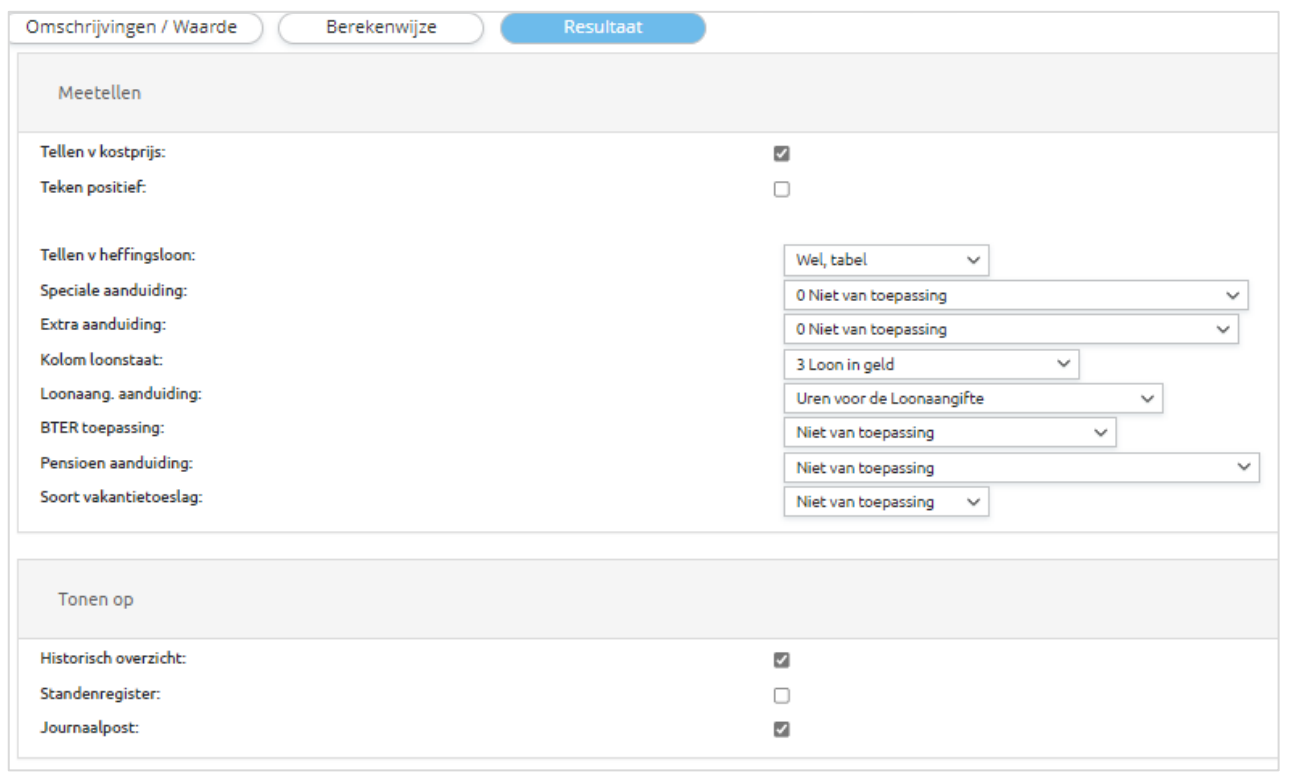The height and width of the screenshot is (782, 1291).
Task: Click the BTER toepassing label
Action: point(102,429)
